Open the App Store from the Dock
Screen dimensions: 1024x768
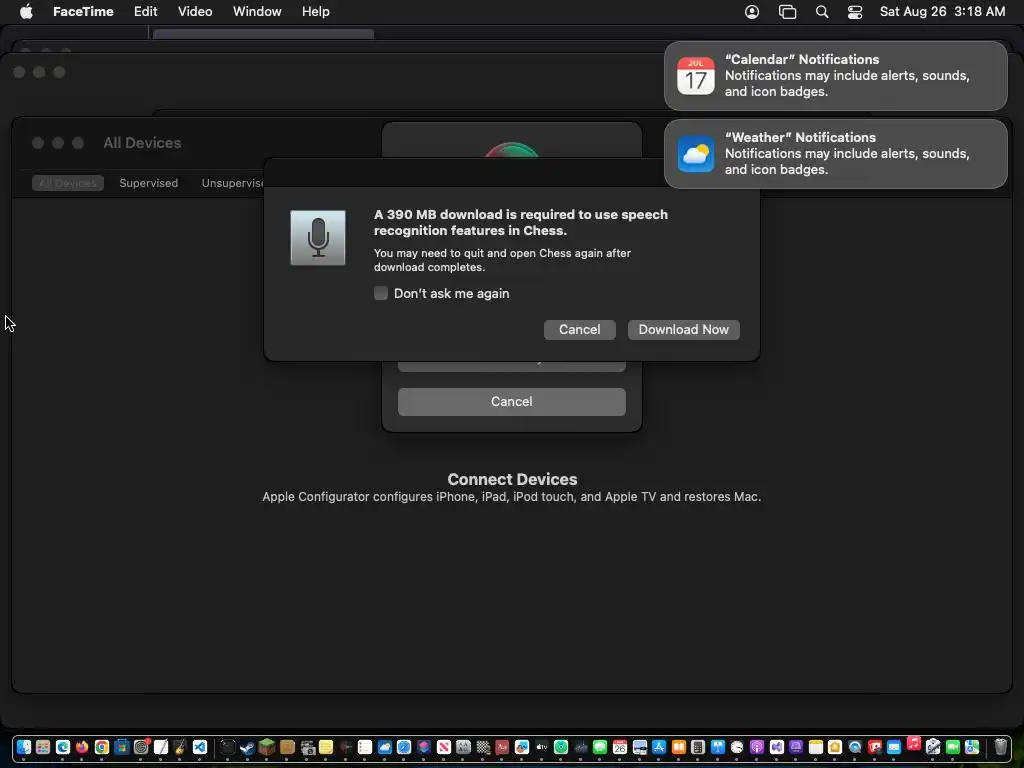point(659,747)
